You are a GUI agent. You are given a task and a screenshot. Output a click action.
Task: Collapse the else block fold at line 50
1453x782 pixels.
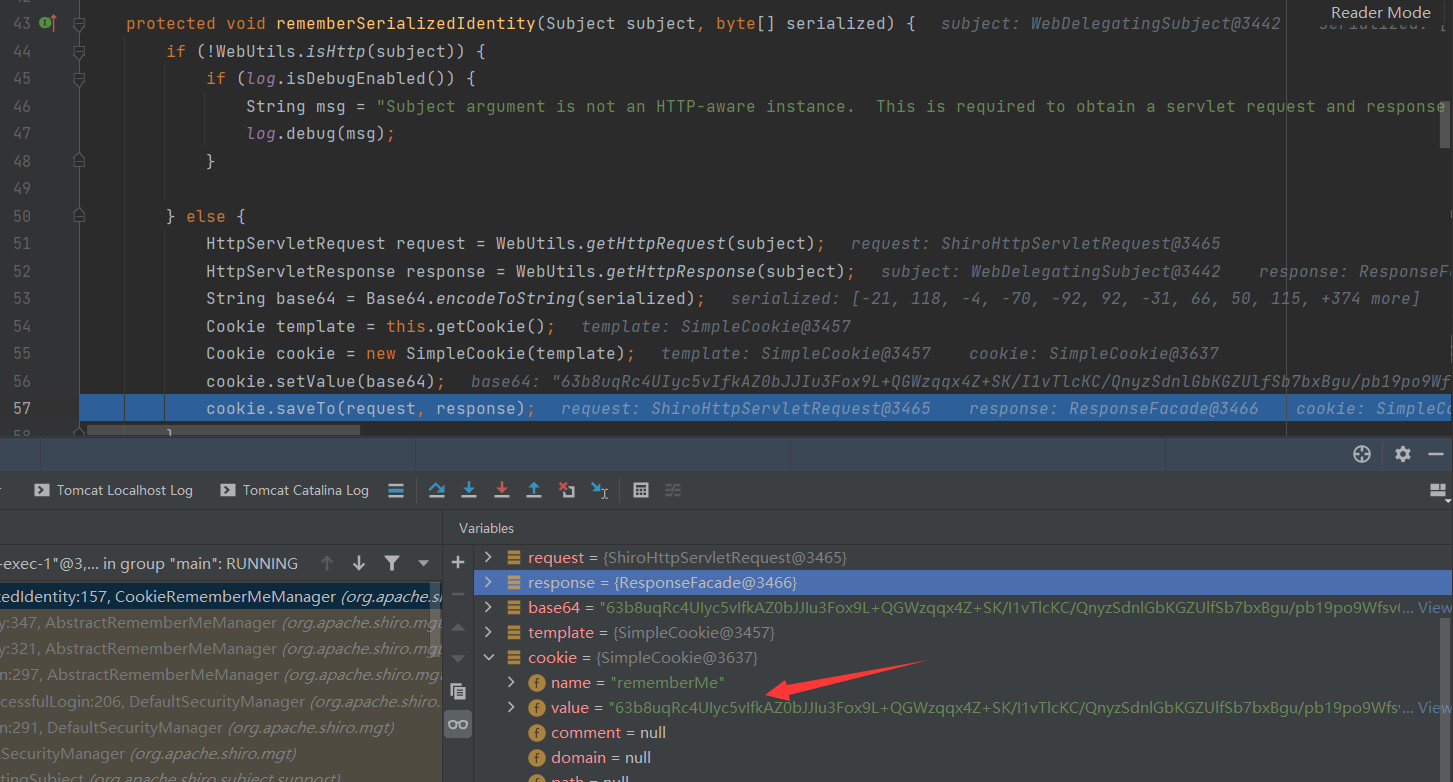79,216
